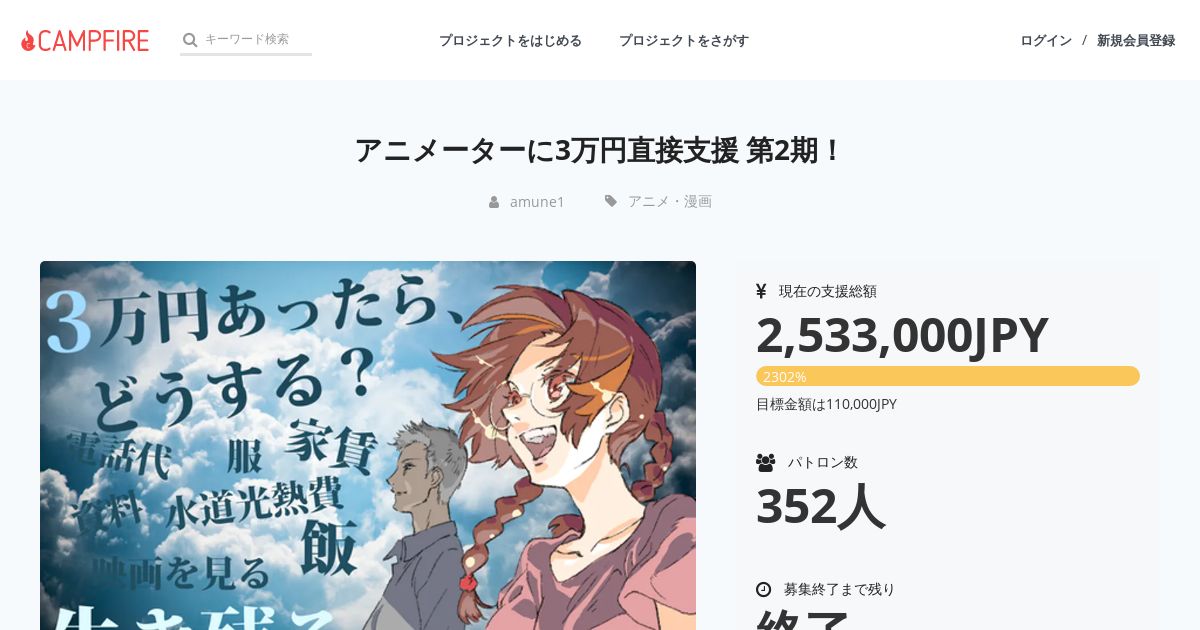
Task: Open プロジェクトをさがす menu item
Action: tap(684, 40)
